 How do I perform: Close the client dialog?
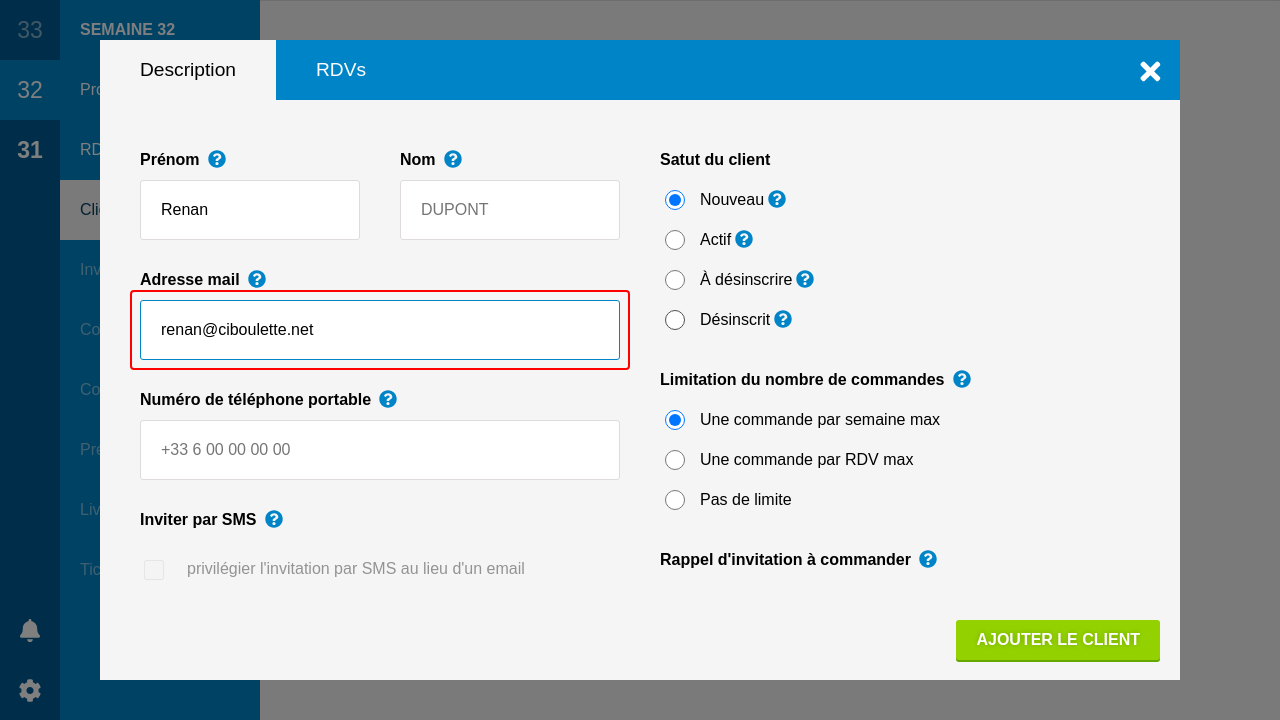(x=1150, y=71)
